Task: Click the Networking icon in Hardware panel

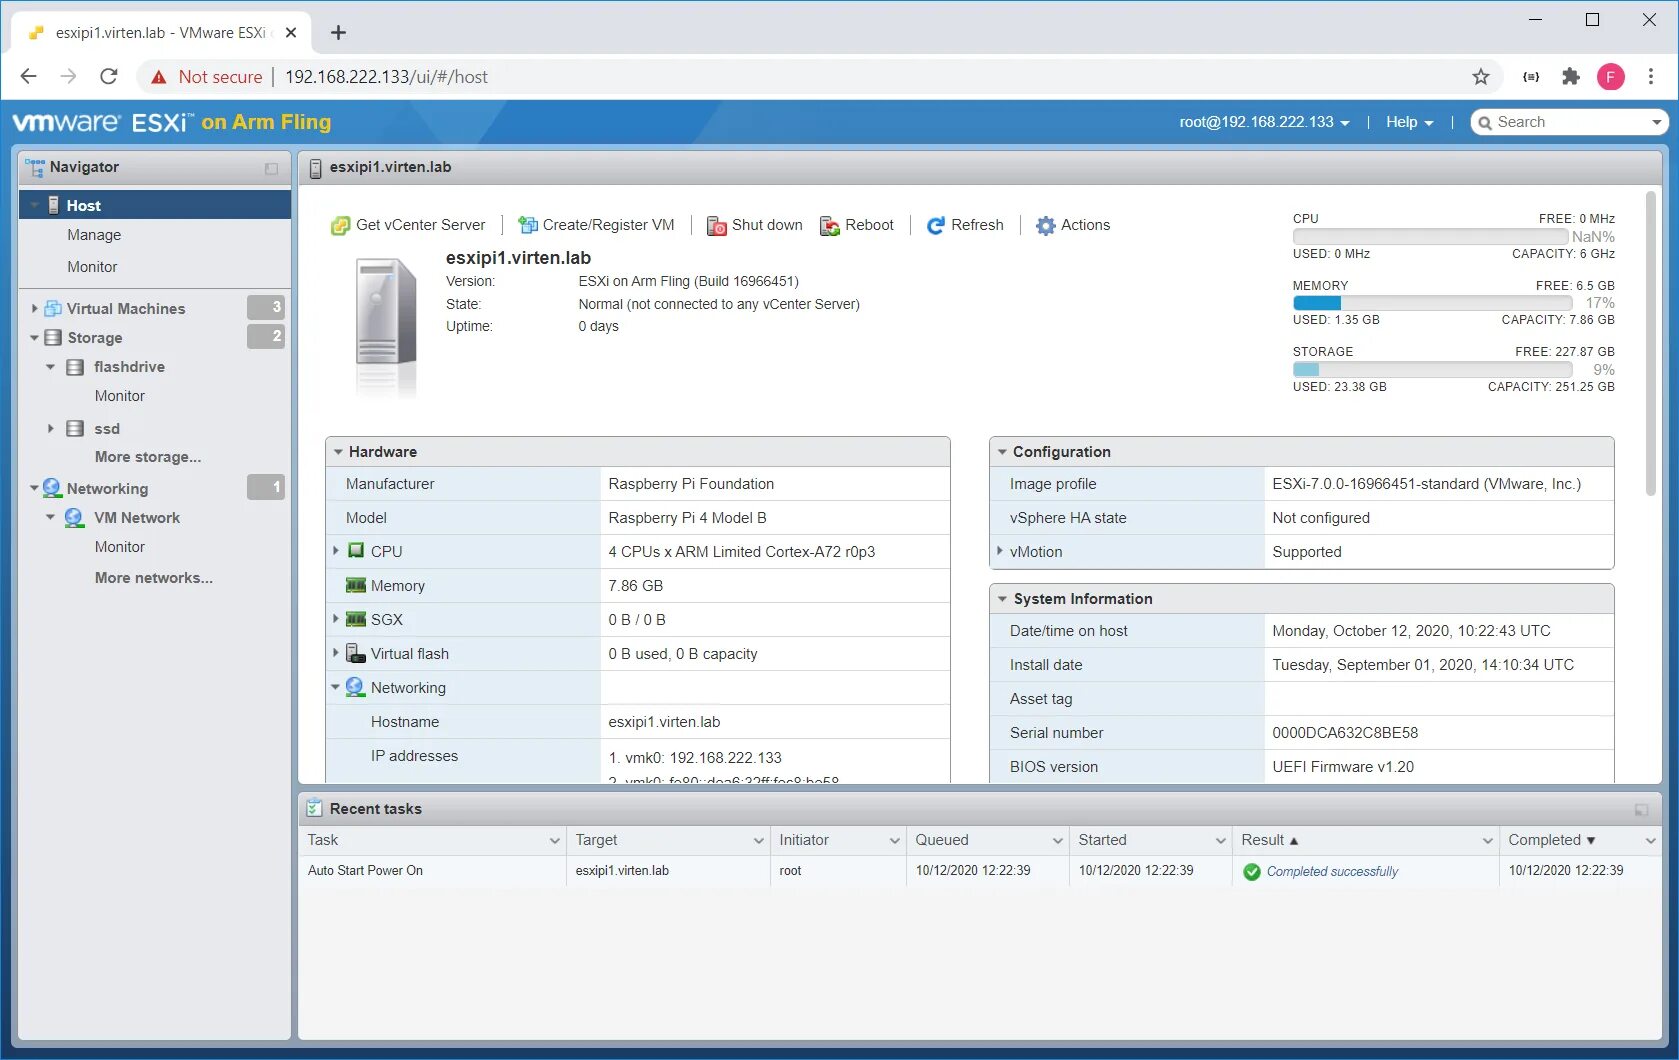Action: [x=355, y=687]
